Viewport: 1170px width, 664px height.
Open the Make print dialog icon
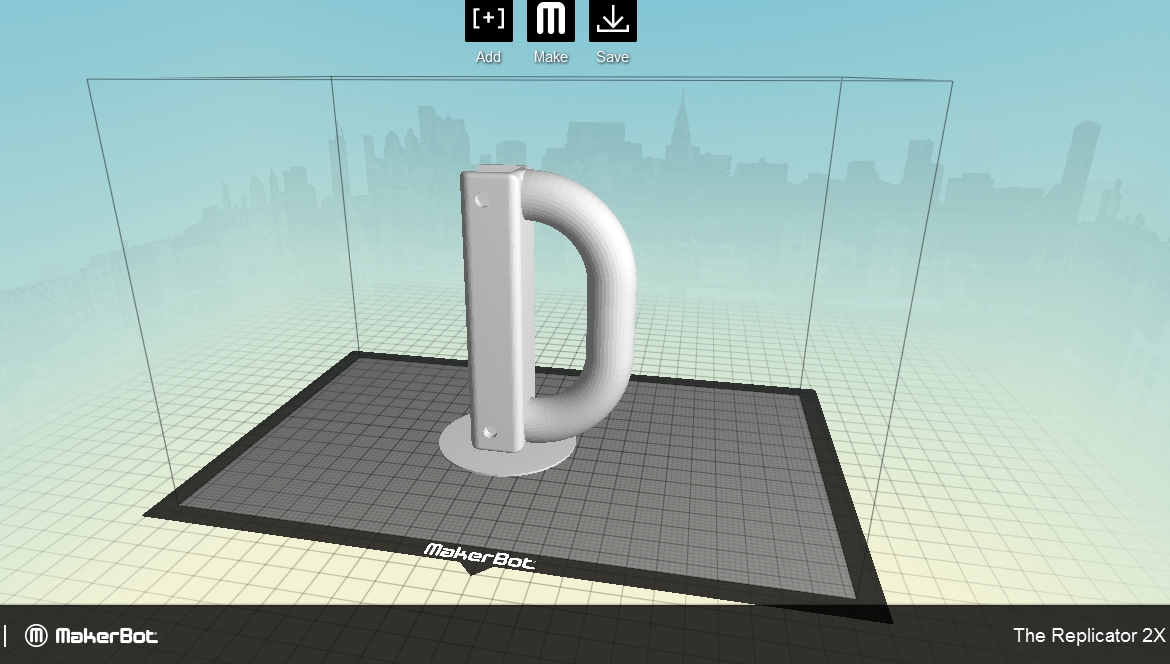(x=551, y=21)
